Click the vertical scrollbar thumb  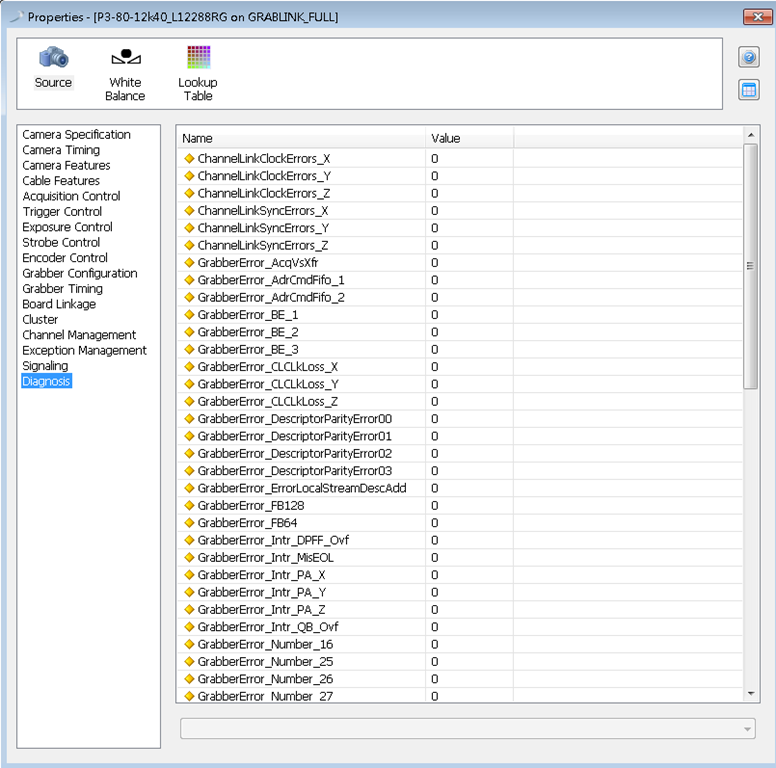point(751,266)
